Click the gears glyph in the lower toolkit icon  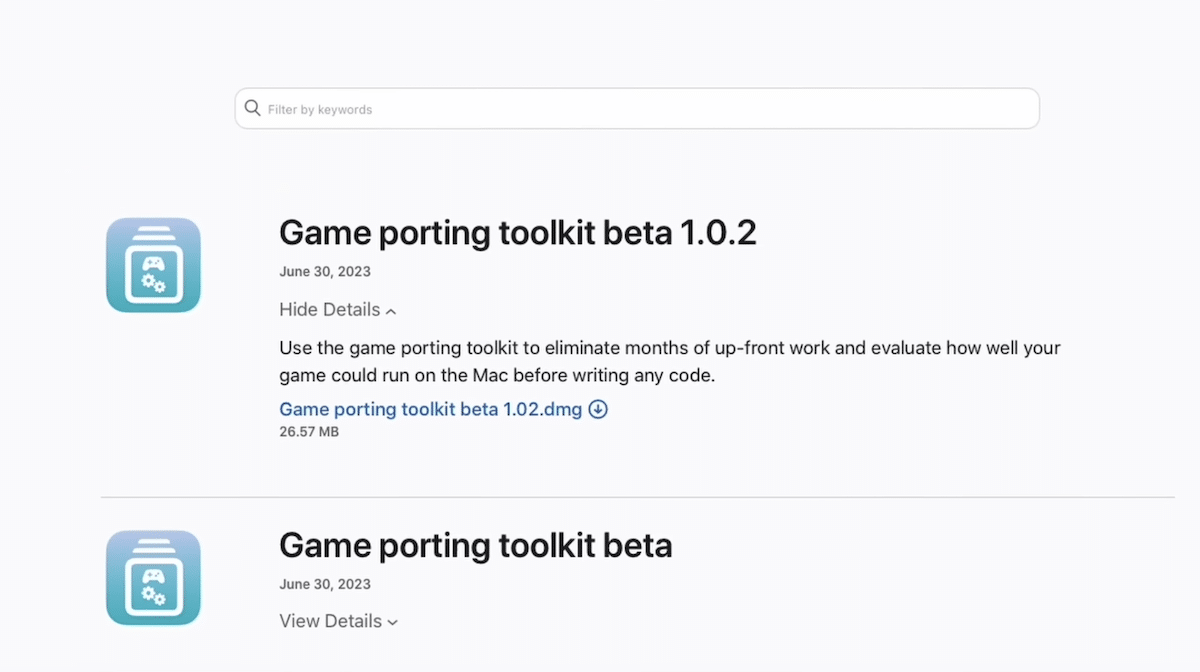pyautogui.click(x=154, y=595)
